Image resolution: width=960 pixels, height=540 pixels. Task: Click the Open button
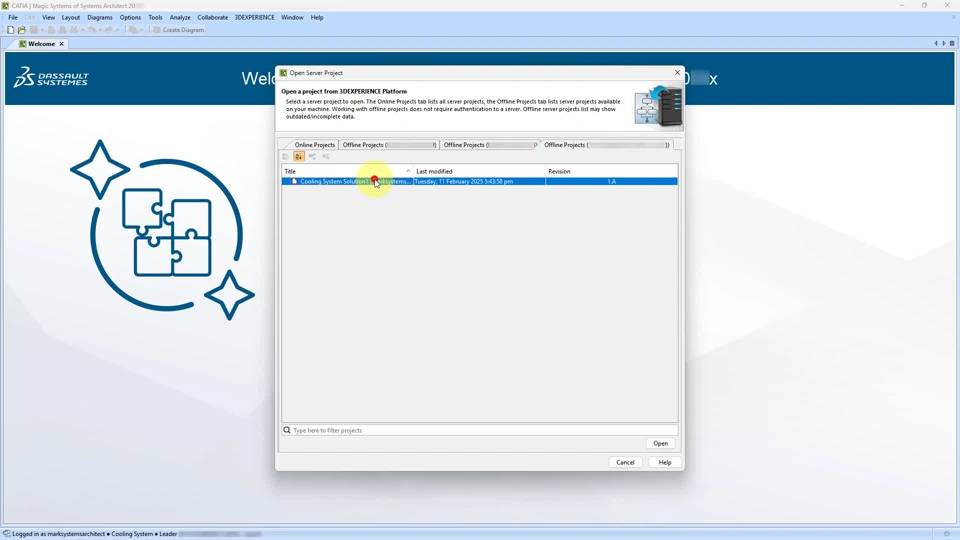point(660,443)
